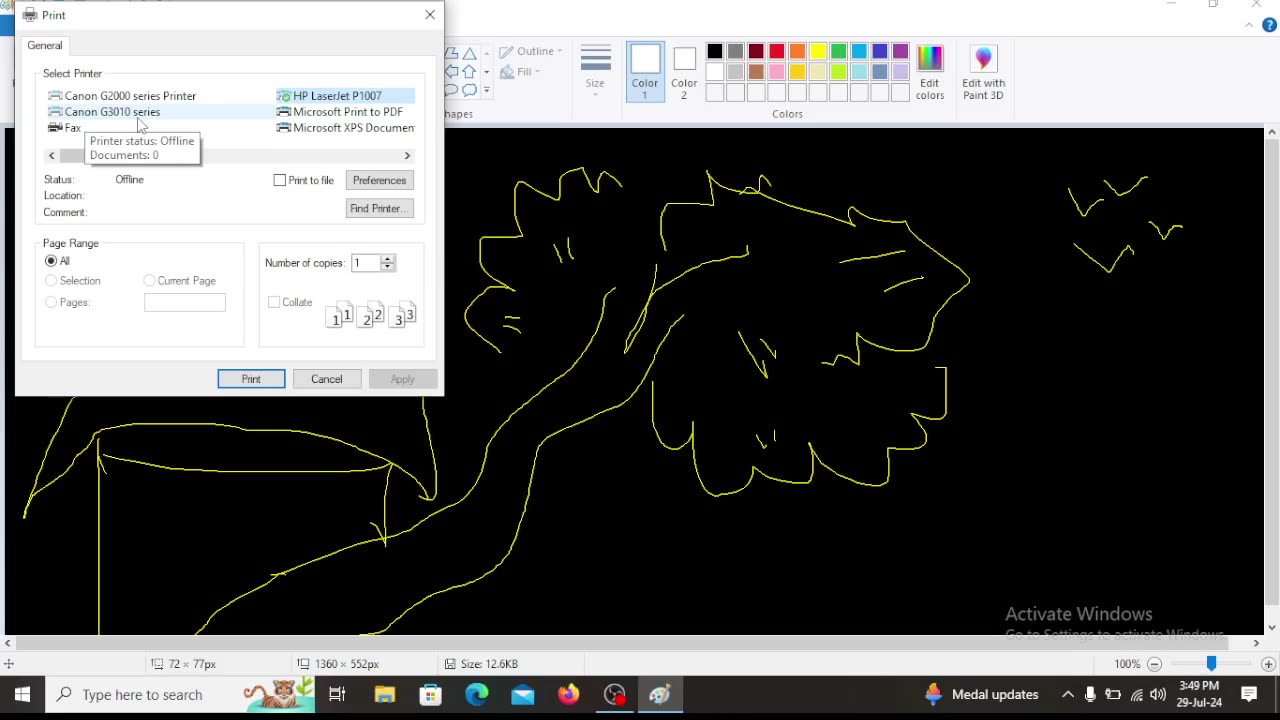Open File Explorer from the taskbar

tap(385, 694)
